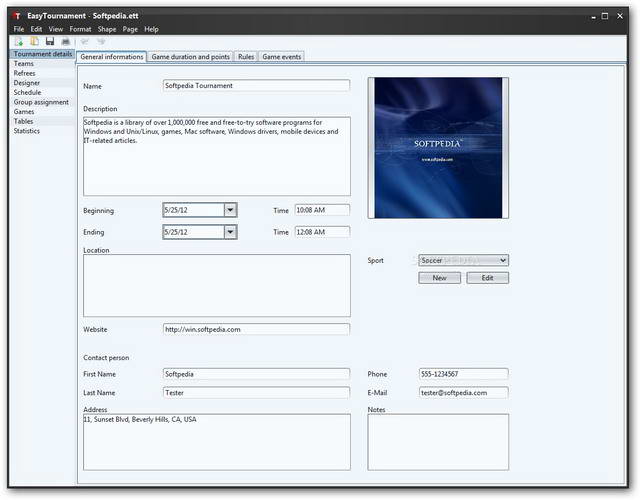640x500 pixels.
Task: Click inside the Description text area
Action: click(217, 156)
